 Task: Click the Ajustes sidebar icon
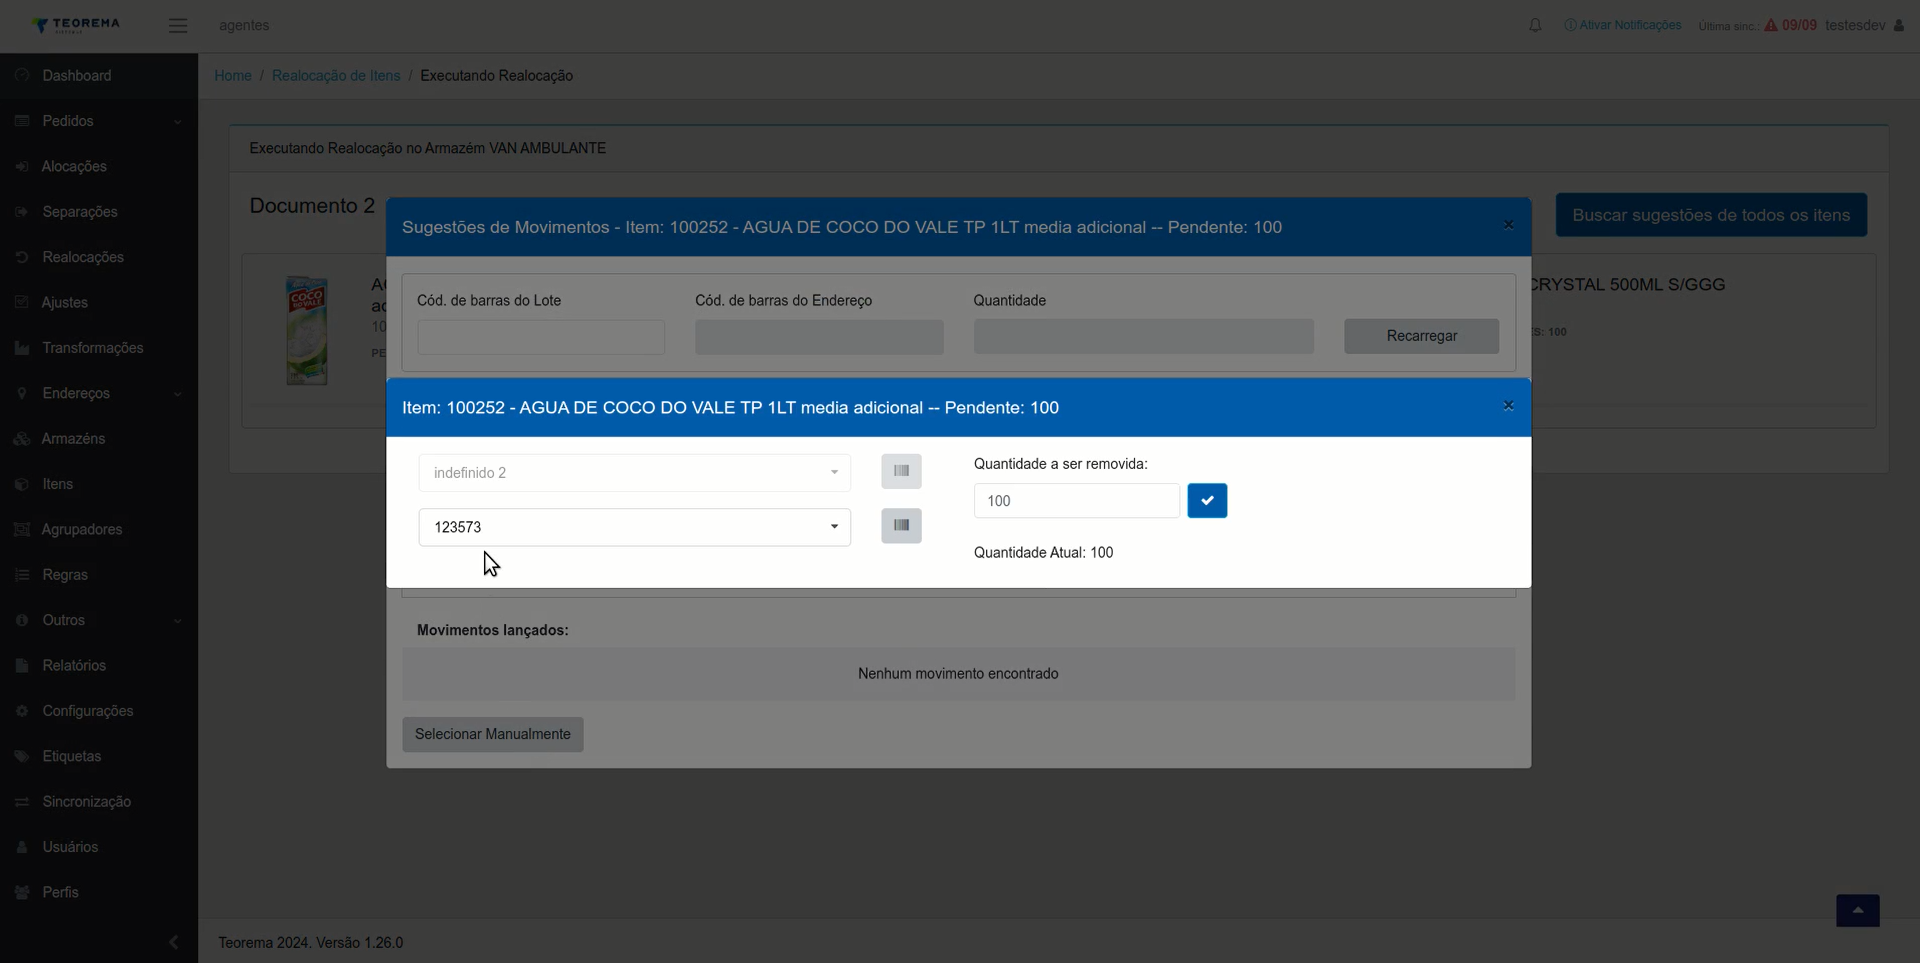pos(22,302)
